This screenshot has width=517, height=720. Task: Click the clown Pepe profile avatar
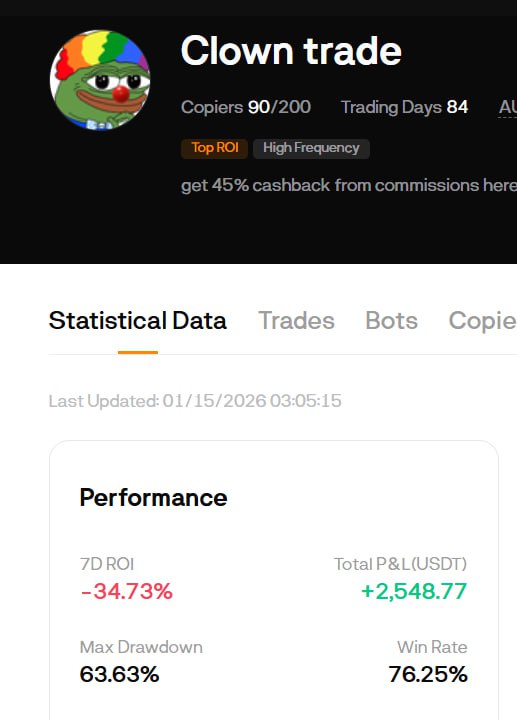[x=100, y=80]
